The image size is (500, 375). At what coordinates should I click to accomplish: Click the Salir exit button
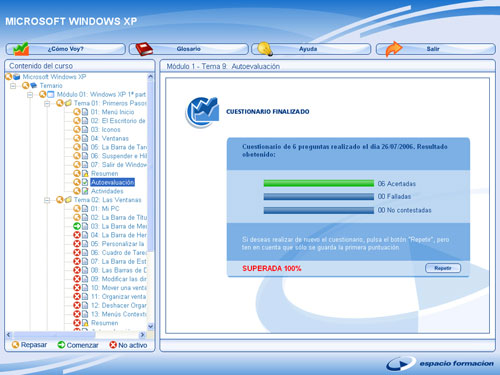tap(436, 49)
